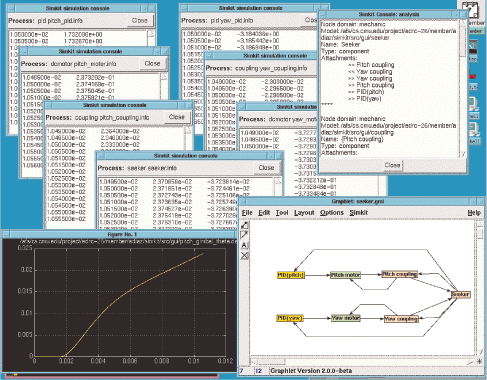Click the Graphlet canvas vertical scrollbar thumb

(480, 233)
